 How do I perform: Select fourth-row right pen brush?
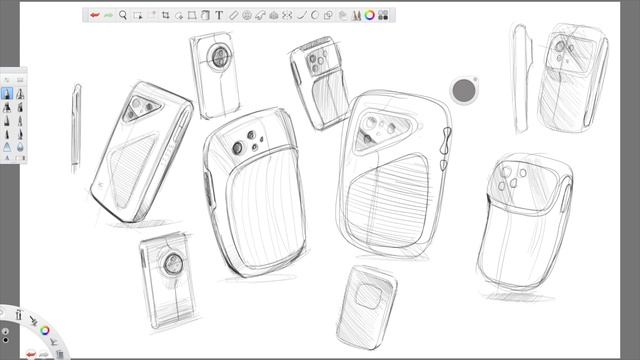pos(20,134)
